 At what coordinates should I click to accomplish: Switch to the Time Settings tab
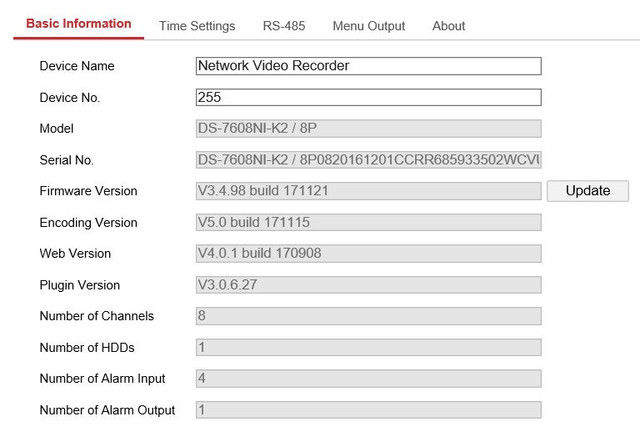tap(197, 26)
